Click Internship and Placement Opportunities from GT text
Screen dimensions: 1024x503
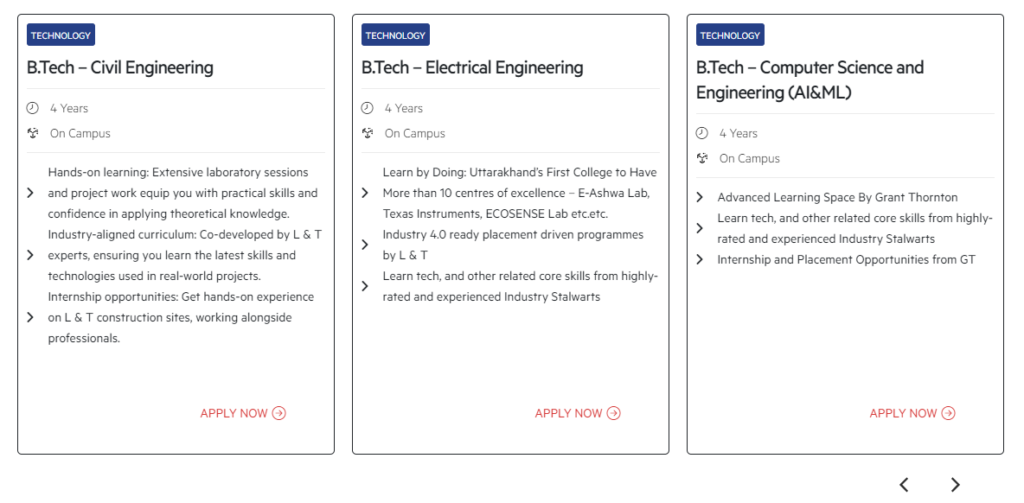coord(846,259)
